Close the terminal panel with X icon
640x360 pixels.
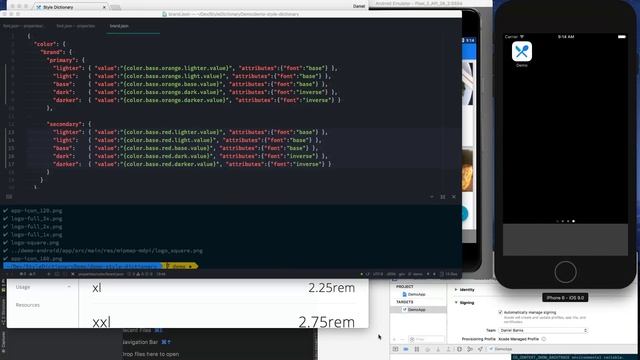point(454,197)
